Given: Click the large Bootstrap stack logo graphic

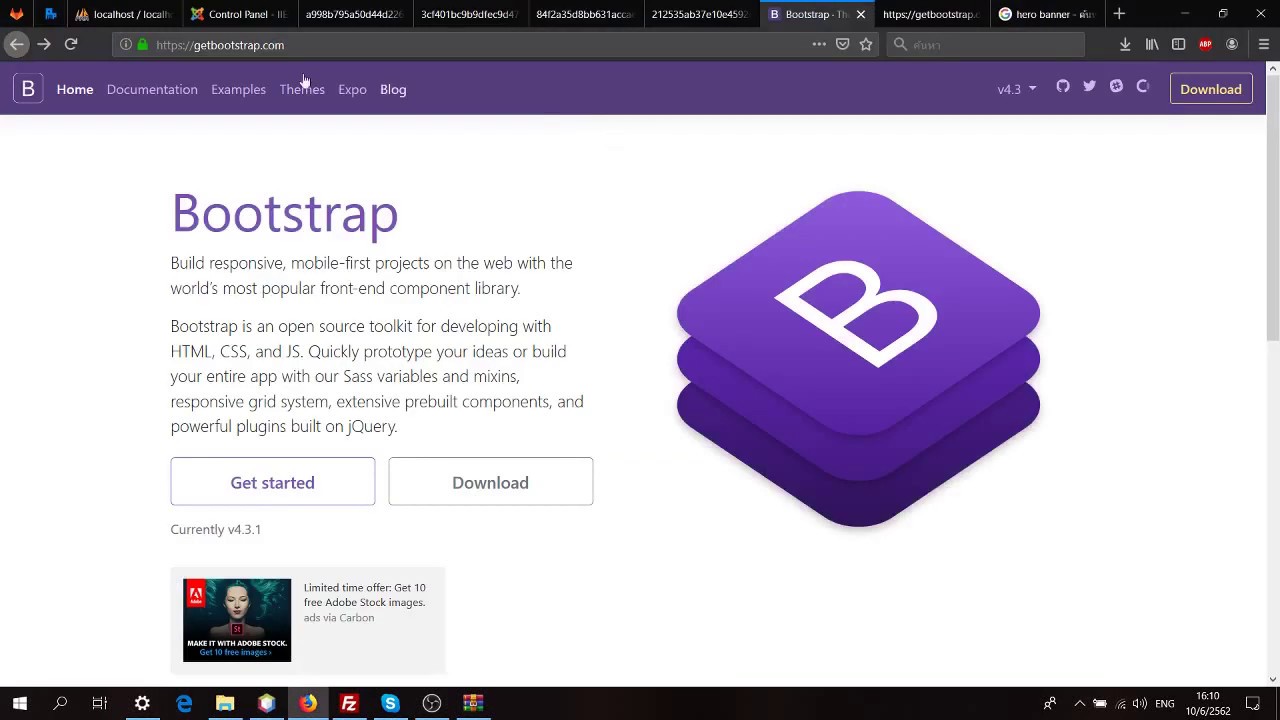Looking at the screenshot, I should [858, 358].
